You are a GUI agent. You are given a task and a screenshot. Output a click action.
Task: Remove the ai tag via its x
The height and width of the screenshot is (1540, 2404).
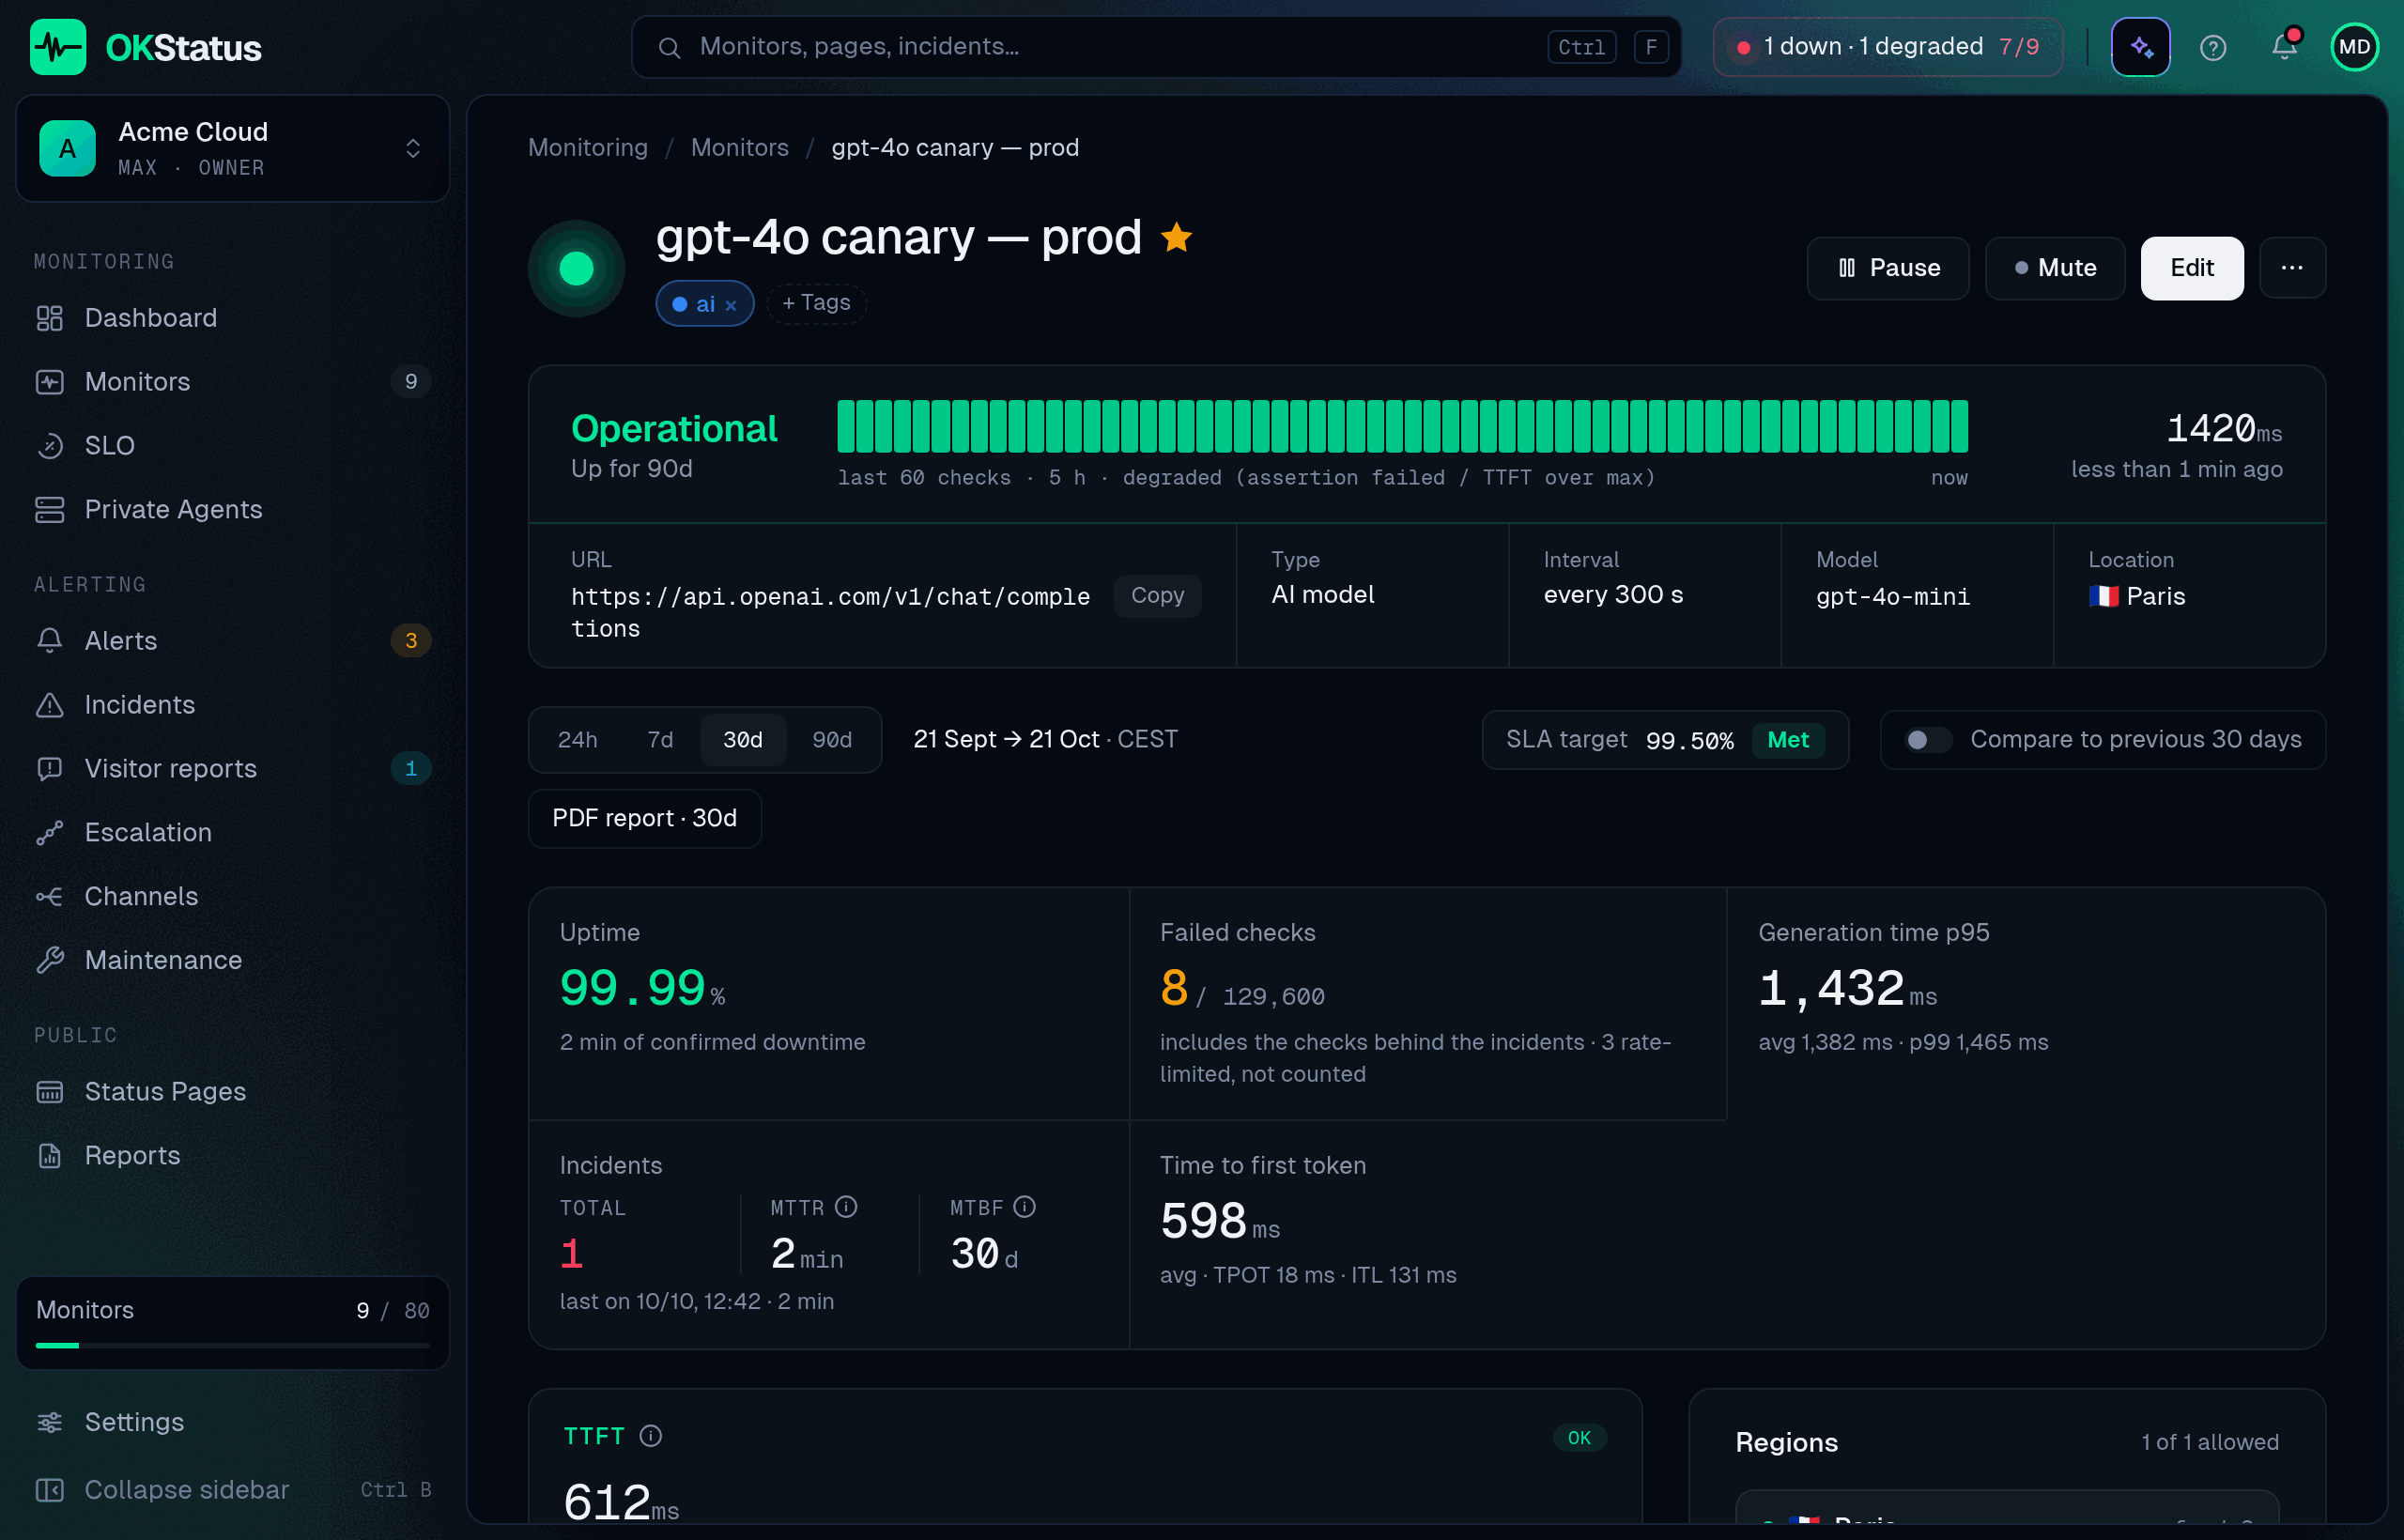pos(731,305)
